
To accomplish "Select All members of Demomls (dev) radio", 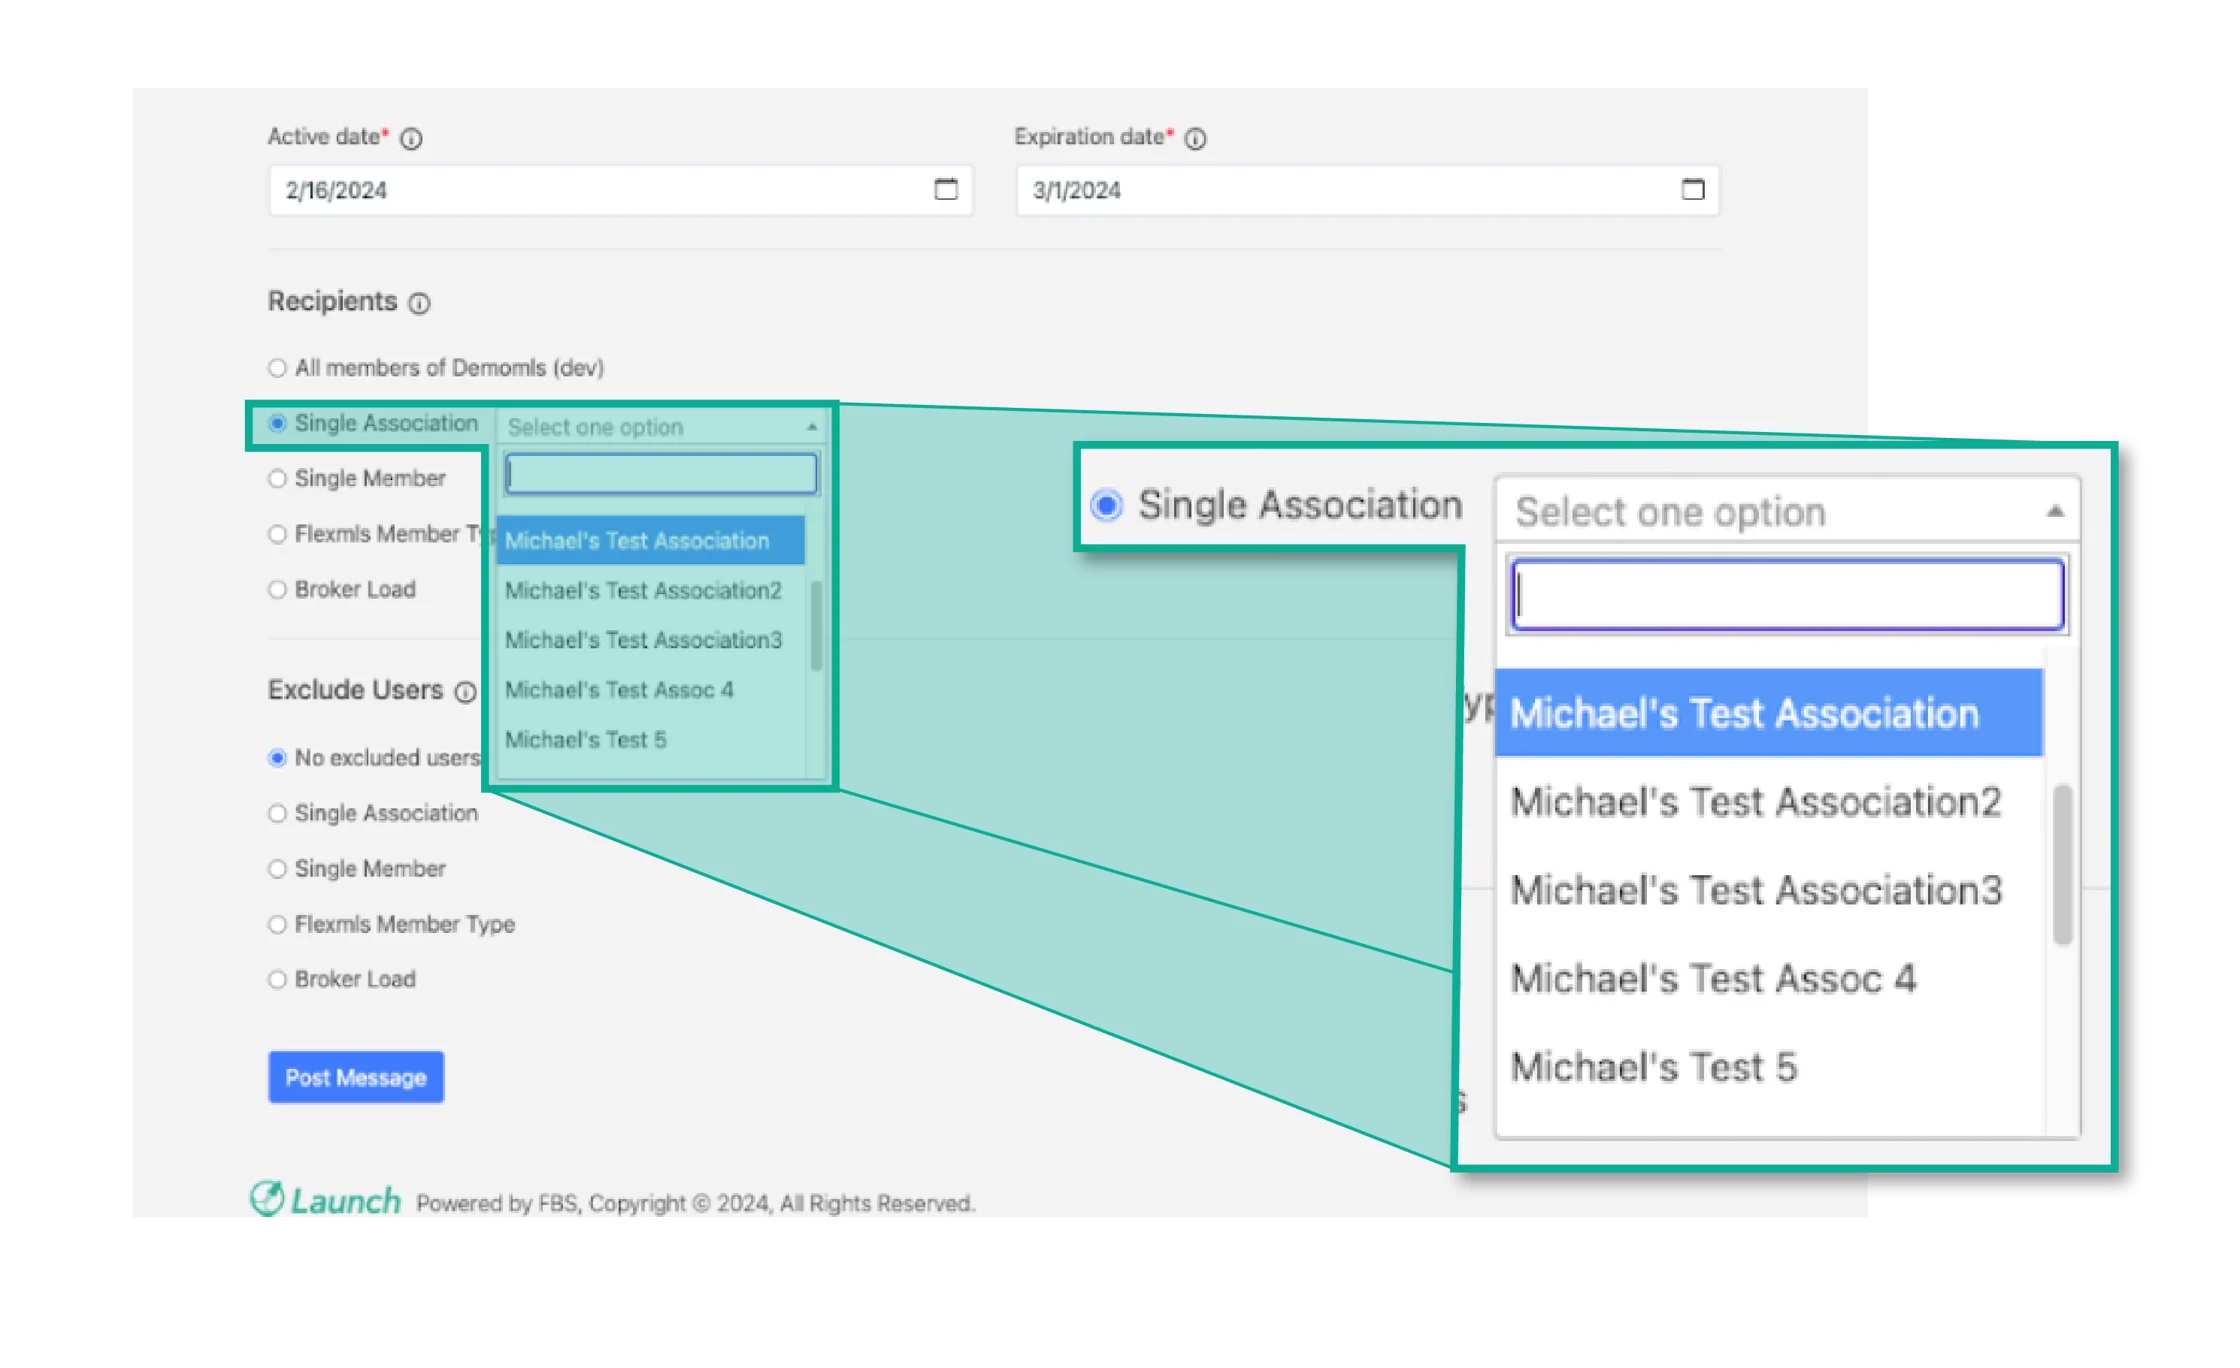I will coord(277,368).
